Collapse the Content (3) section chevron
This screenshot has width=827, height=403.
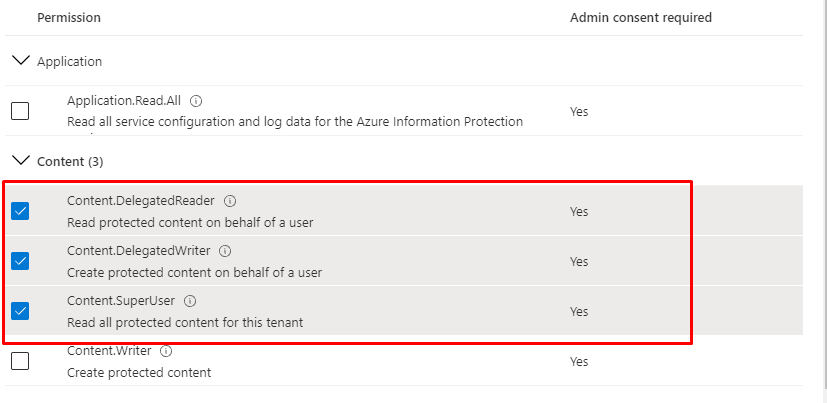coord(20,161)
